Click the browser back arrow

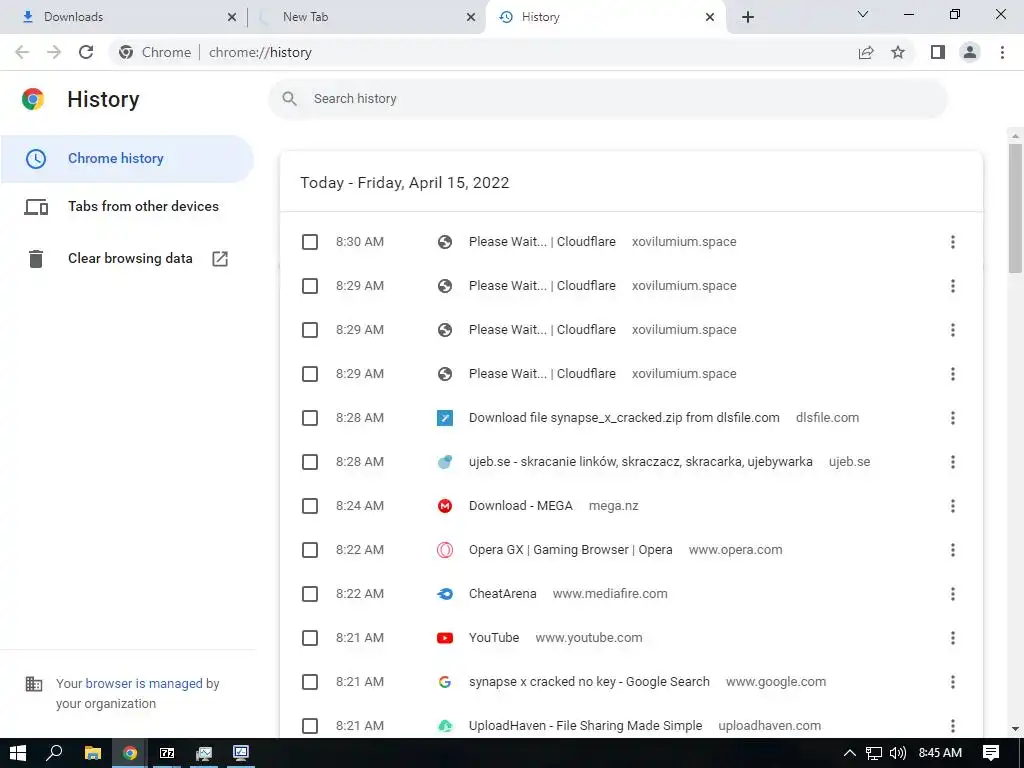[22, 52]
